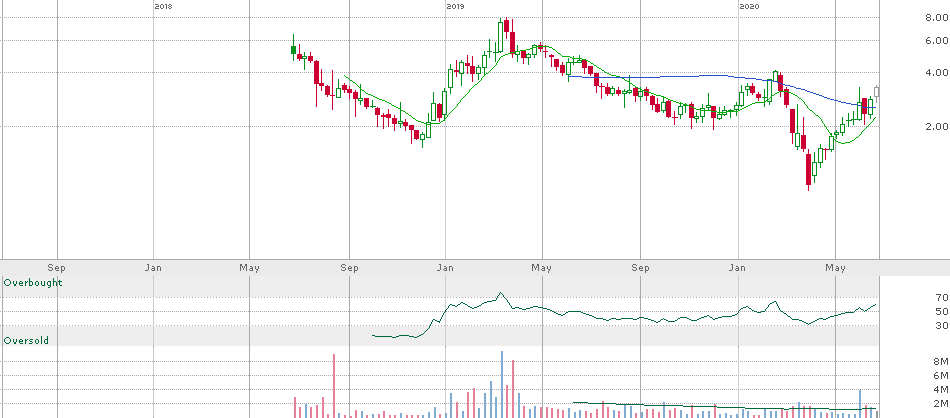Pick the 30 level label on the RSI scale
Image resolution: width=950 pixels, height=418 pixels.
pos(942,325)
